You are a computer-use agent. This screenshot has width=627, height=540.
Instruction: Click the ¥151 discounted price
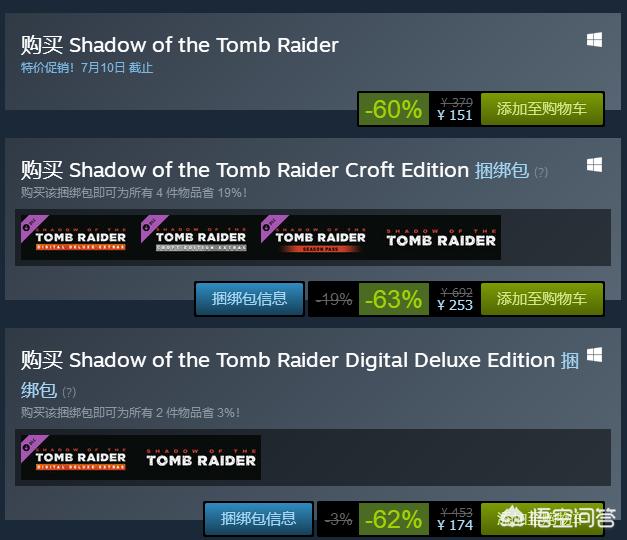pos(455,115)
